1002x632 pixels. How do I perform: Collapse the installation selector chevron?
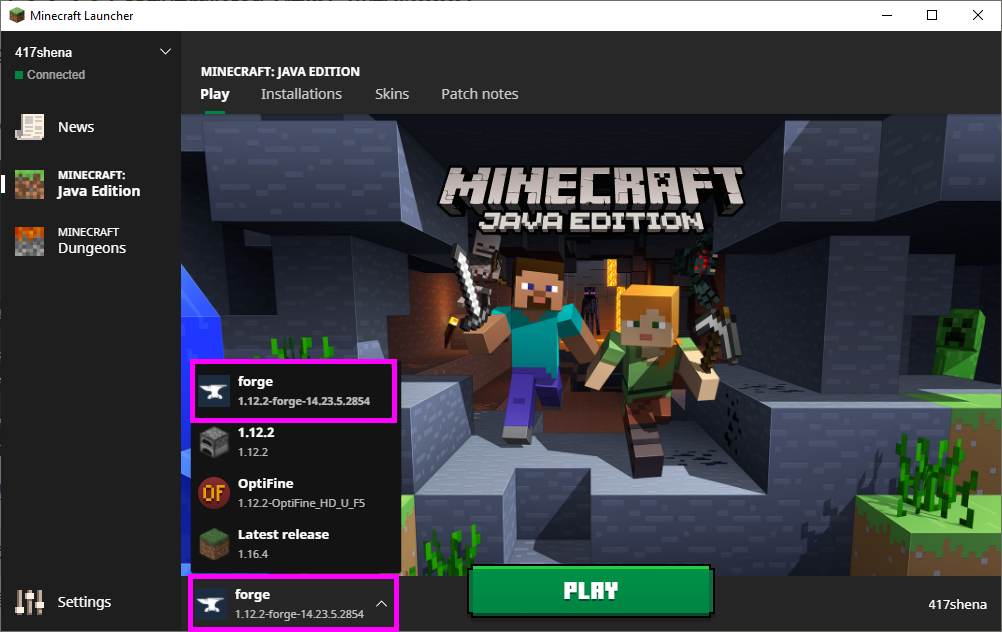pos(381,603)
